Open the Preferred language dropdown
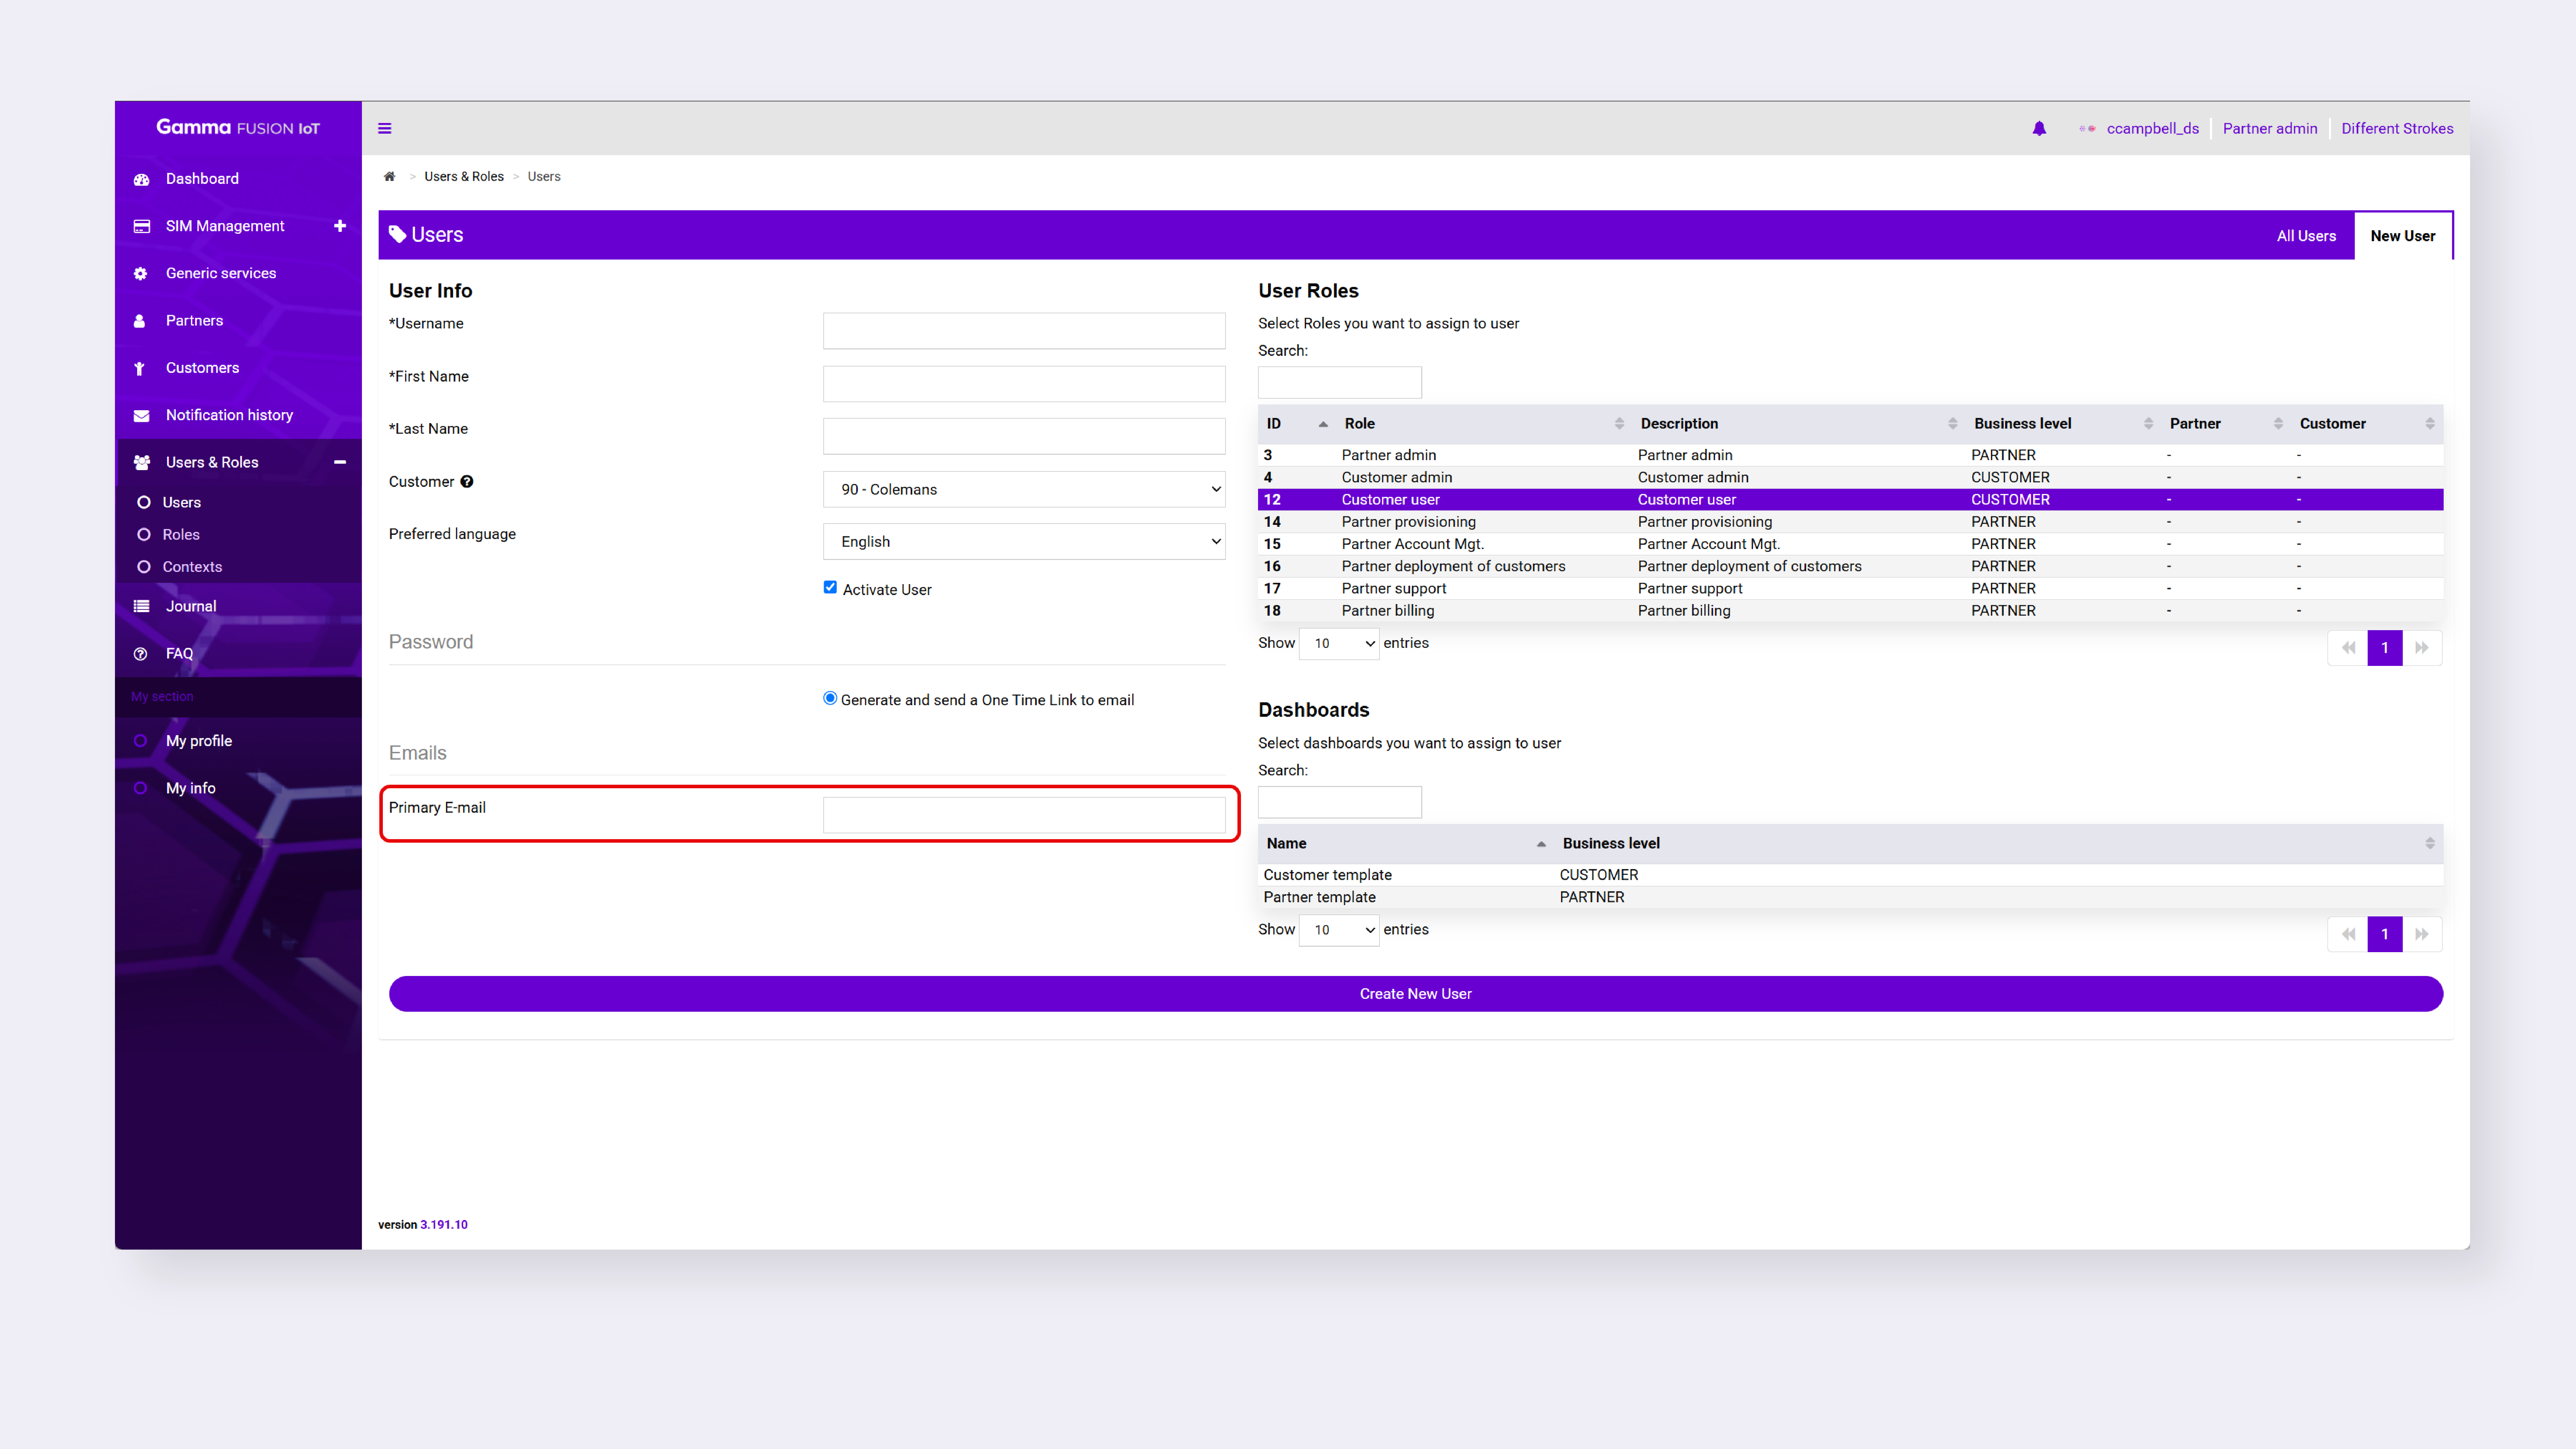Image resolution: width=2576 pixels, height=1449 pixels. [1024, 541]
